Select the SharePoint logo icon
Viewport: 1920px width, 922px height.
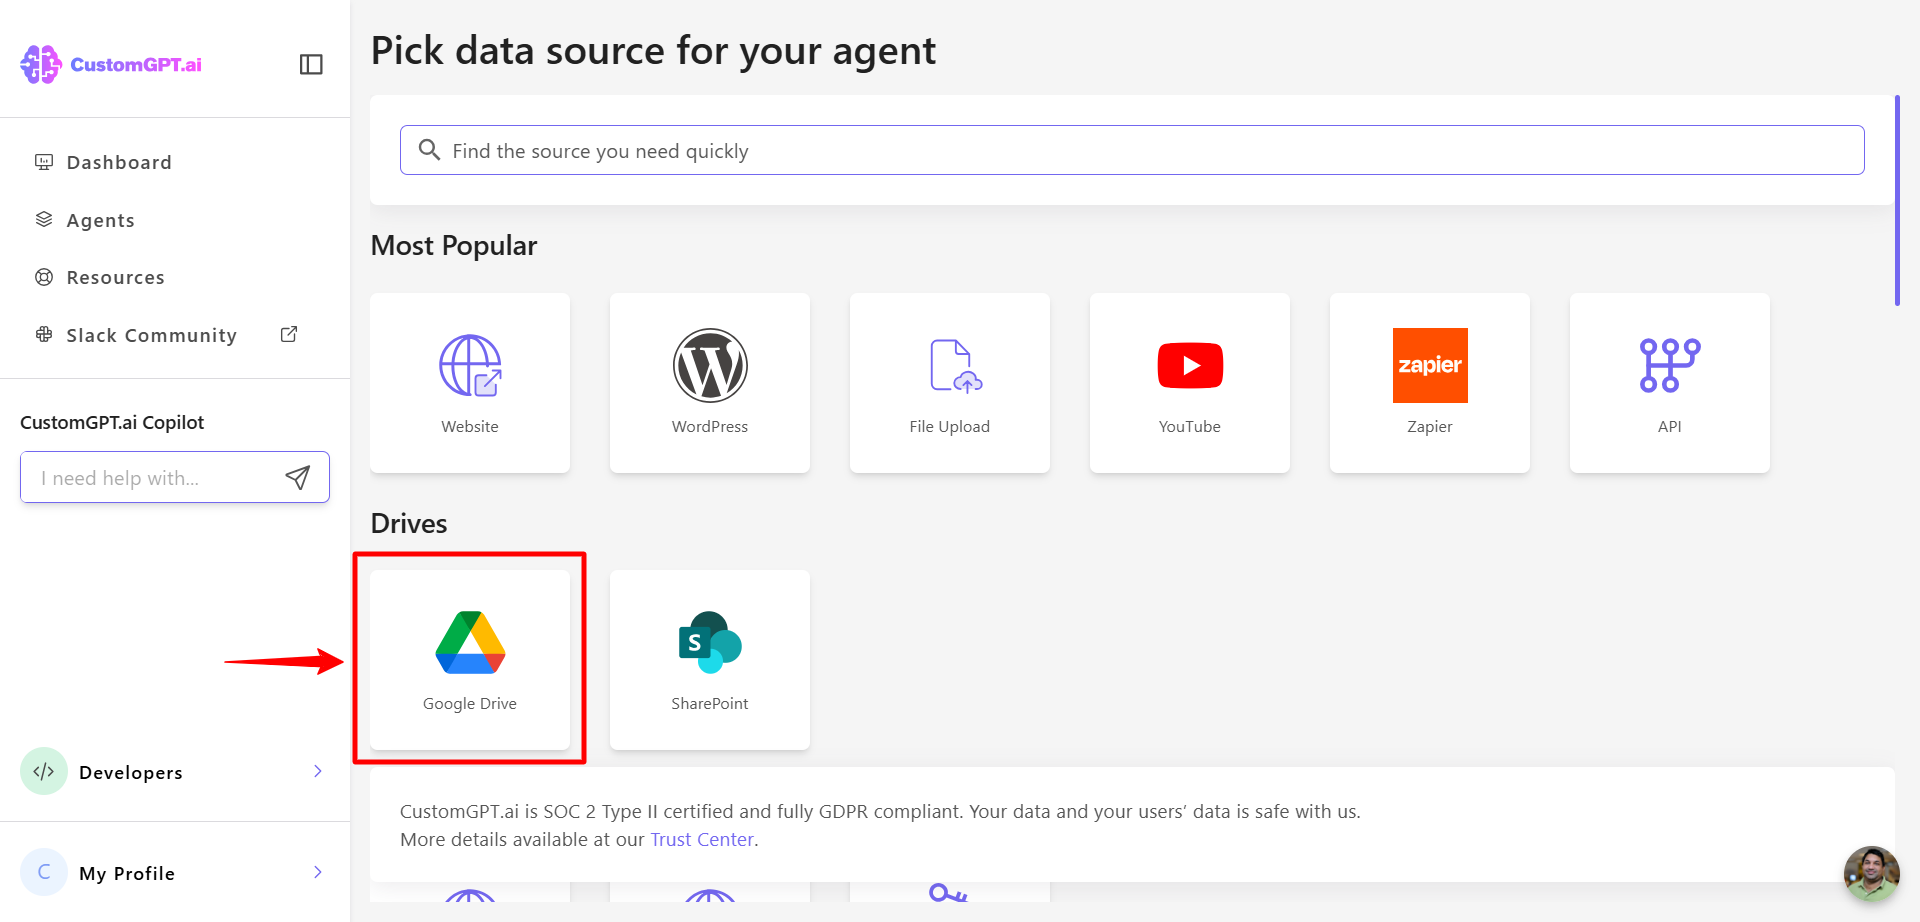pyautogui.click(x=710, y=642)
